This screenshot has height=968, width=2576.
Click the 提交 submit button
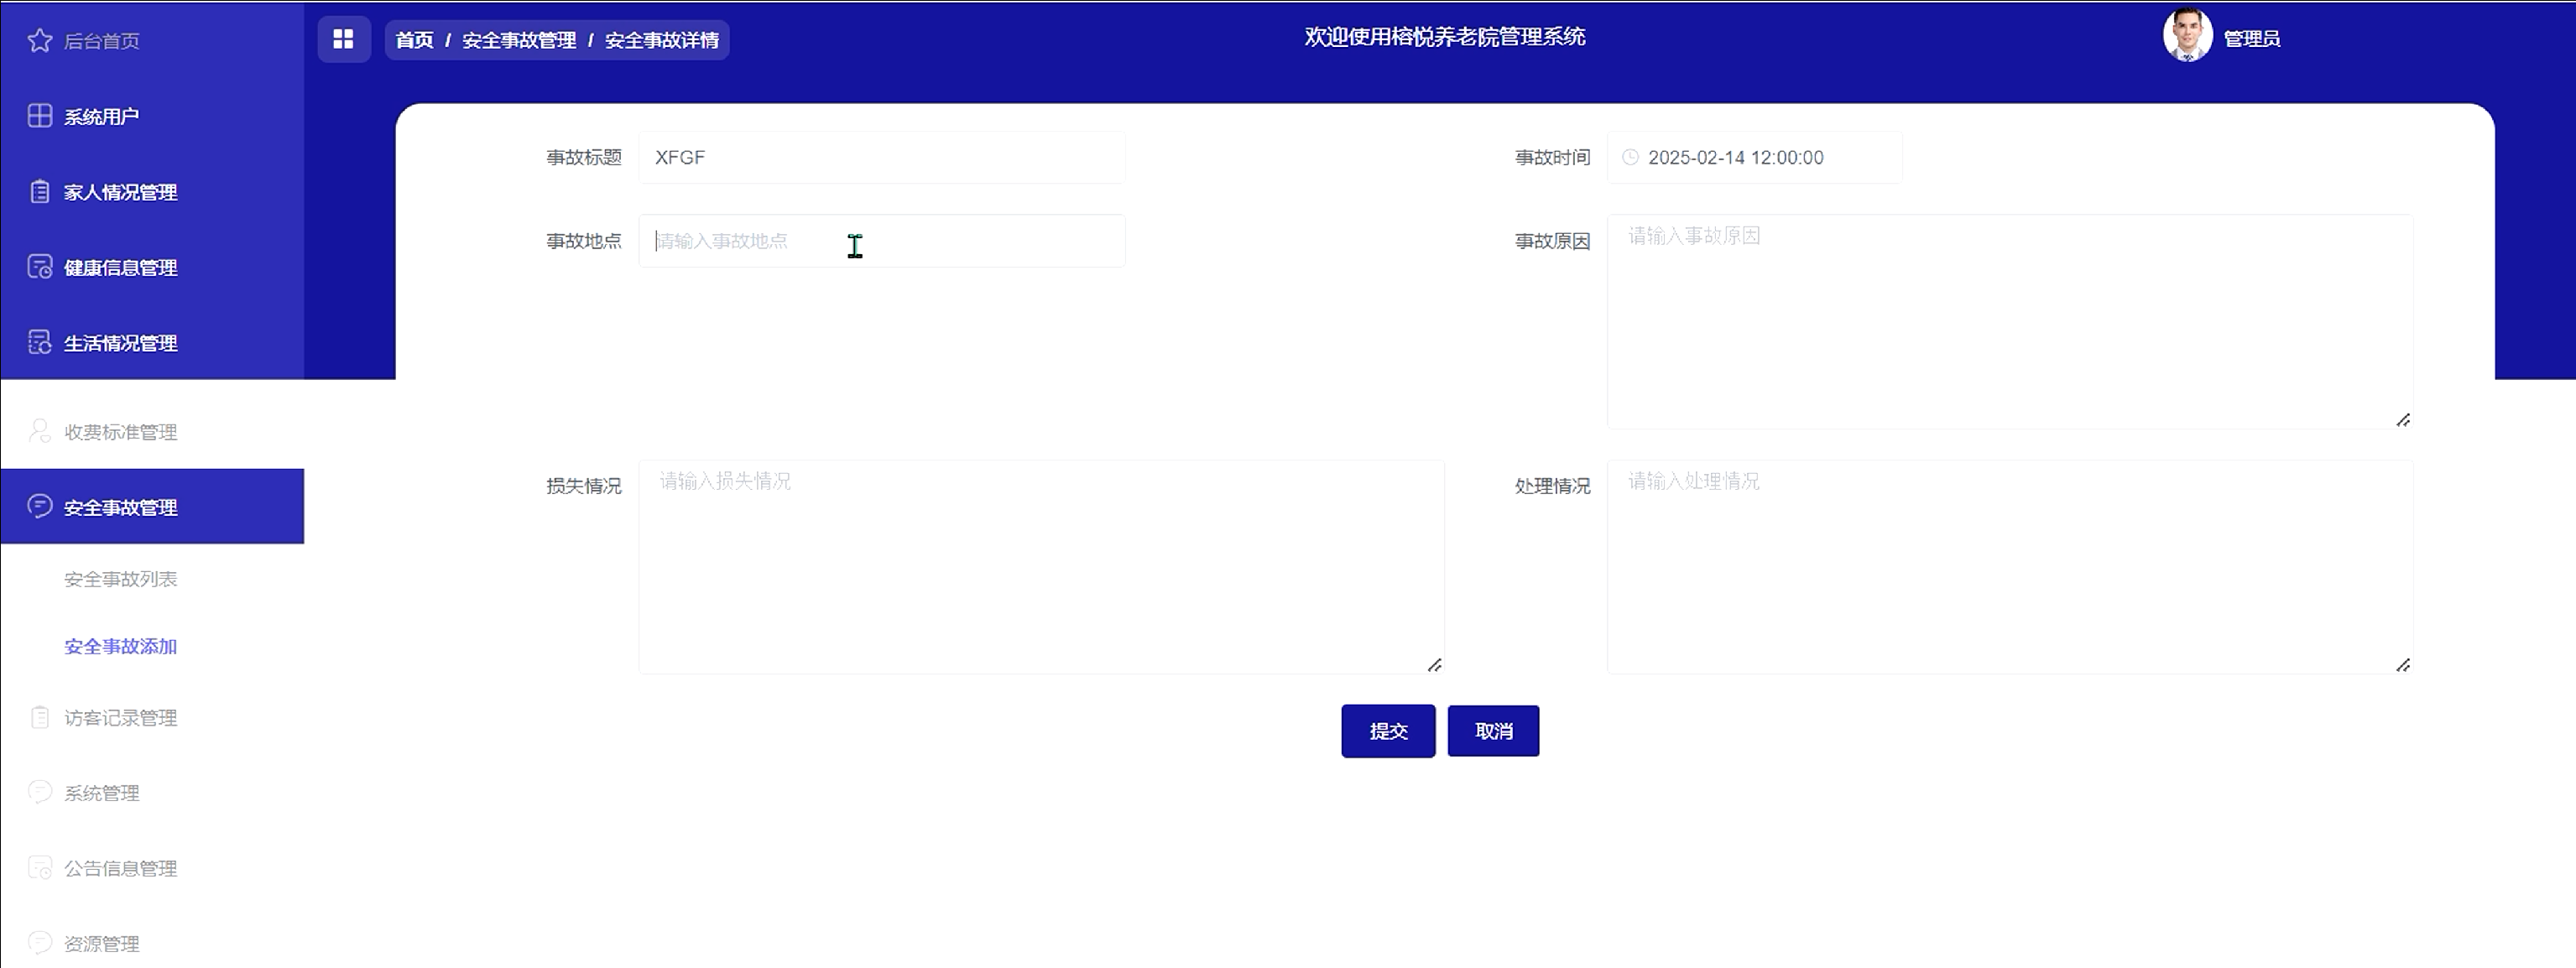[x=1387, y=731]
